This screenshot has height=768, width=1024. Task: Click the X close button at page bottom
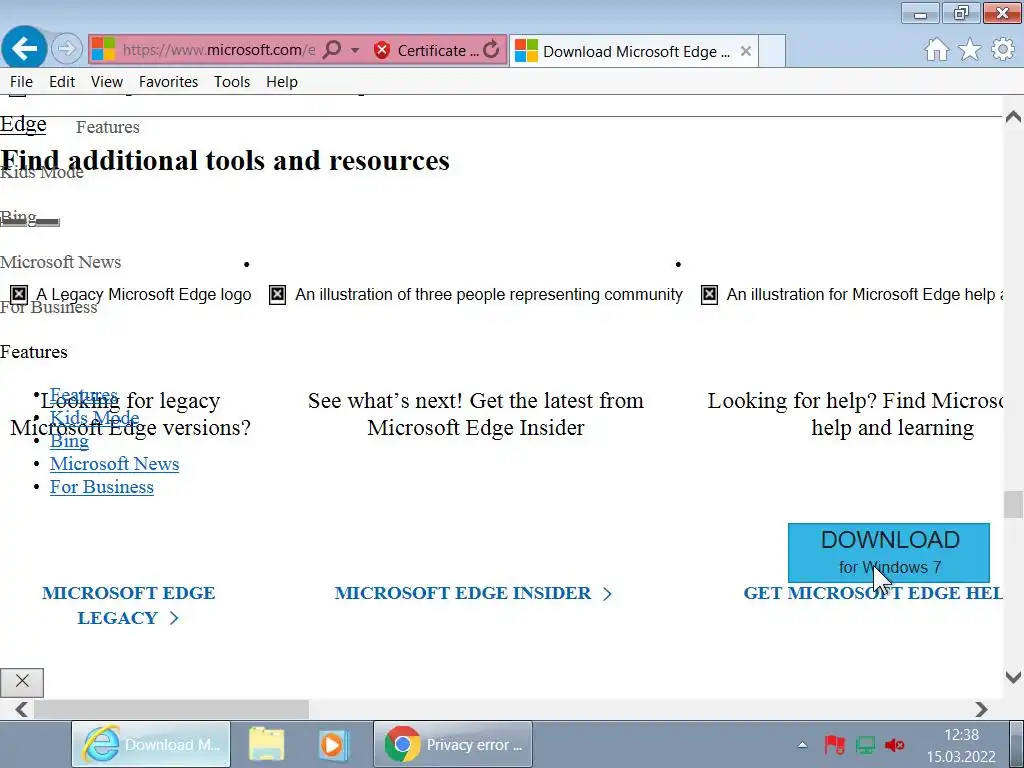point(22,682)
